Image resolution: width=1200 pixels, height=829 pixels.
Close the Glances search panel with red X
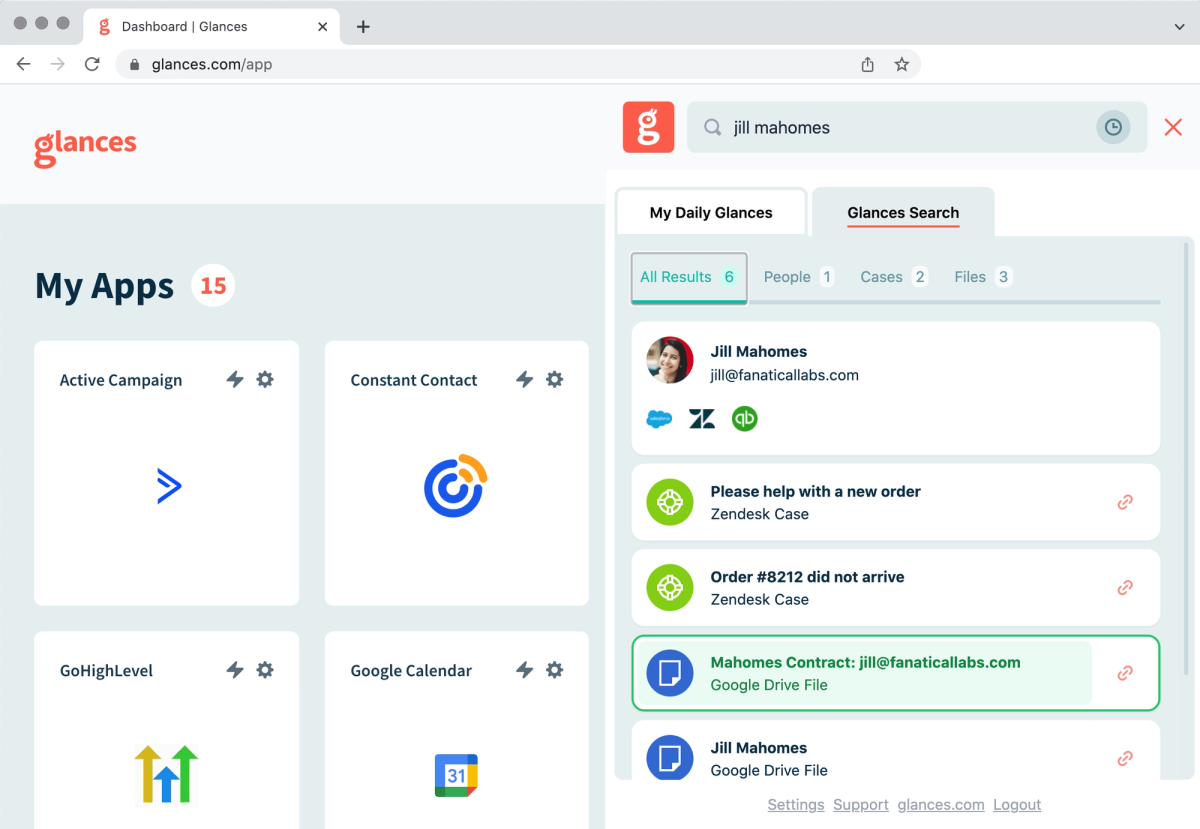(1173, 127)
